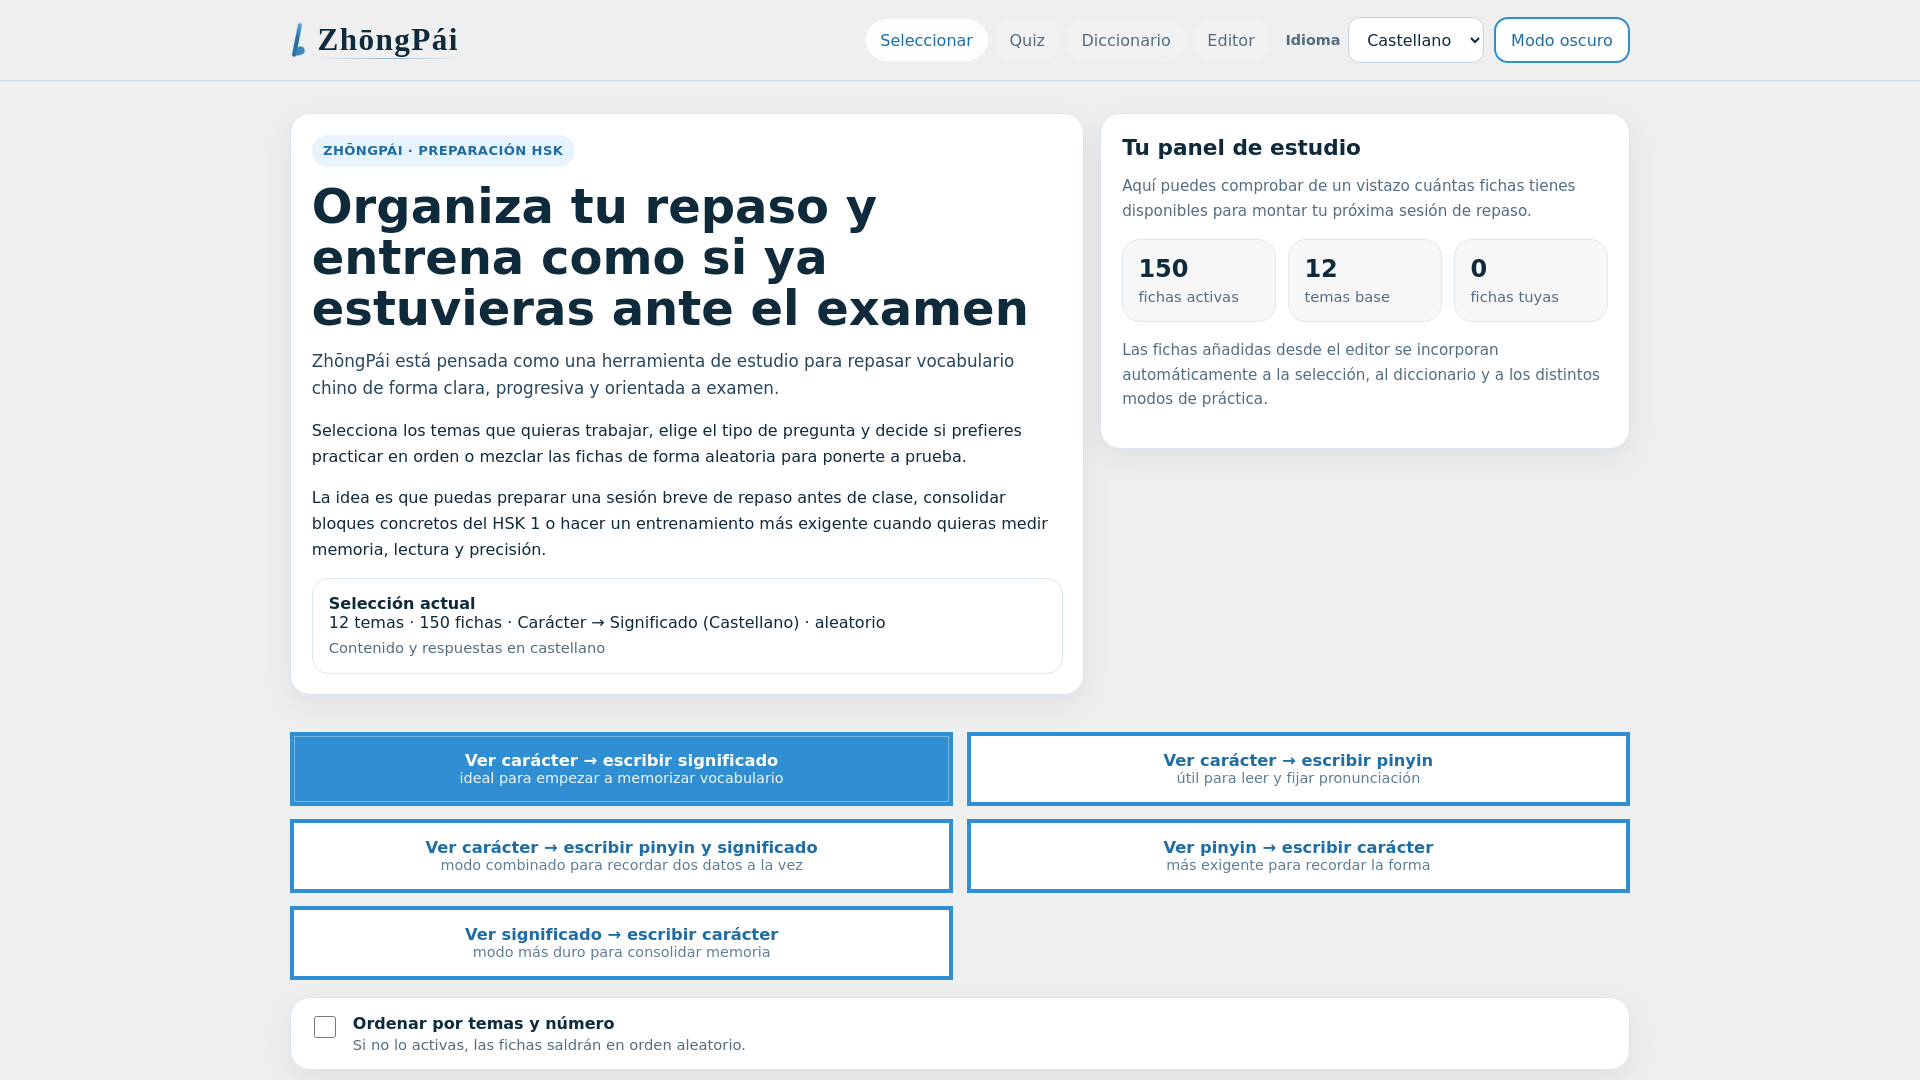Choose Ver significado → escribir carácter mode
The image size is (1920, 1080).
[x=621, y=942]
